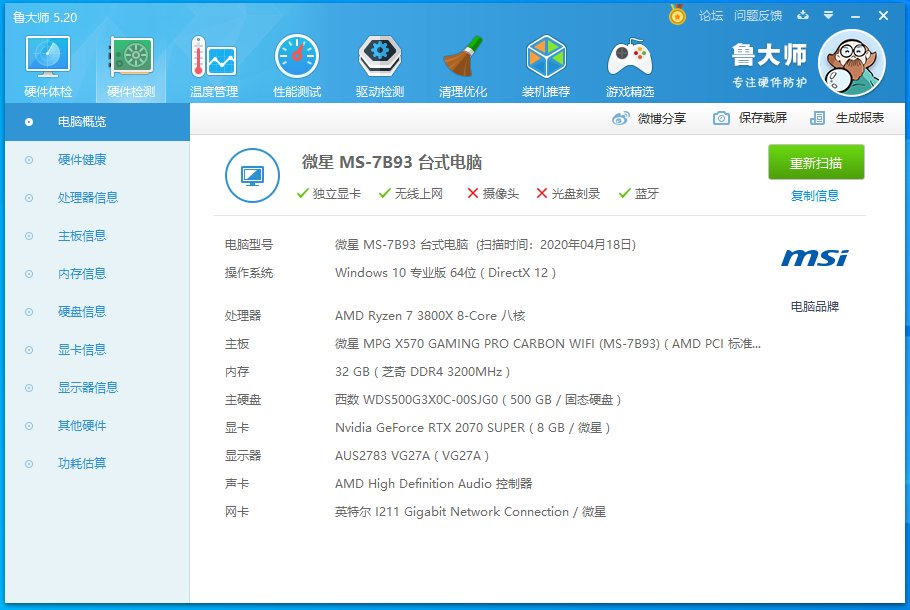The image size is (910, 610).
Task: Start 清理优化 cleanup optimization
Action: pos(462,65)
